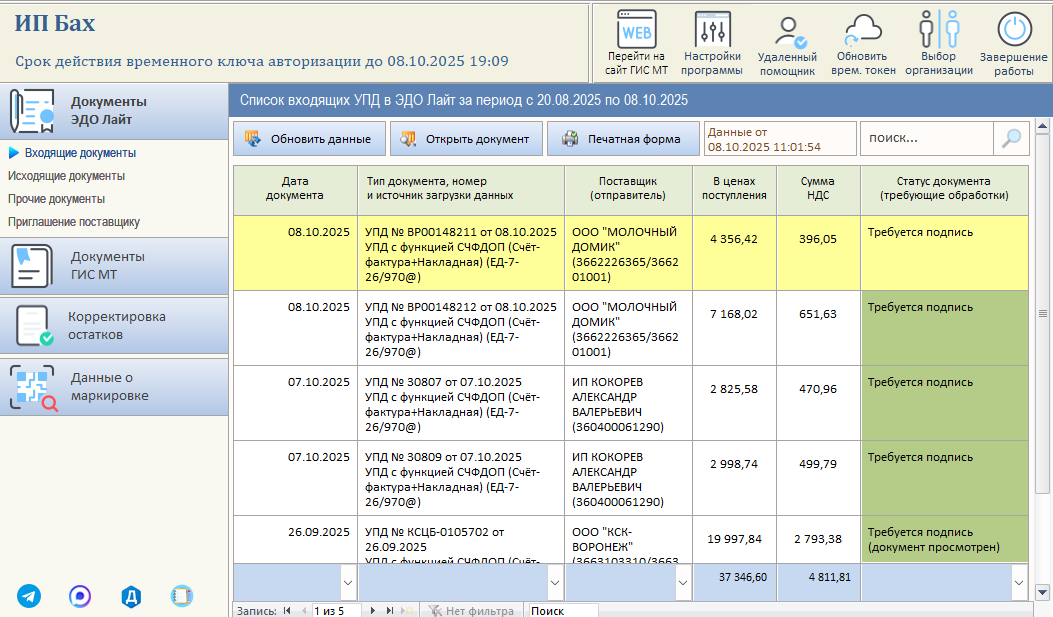This screenshot has width=1053, height=617.
Task: Click Обновить данные button
Action: click(x=309, y=139)
